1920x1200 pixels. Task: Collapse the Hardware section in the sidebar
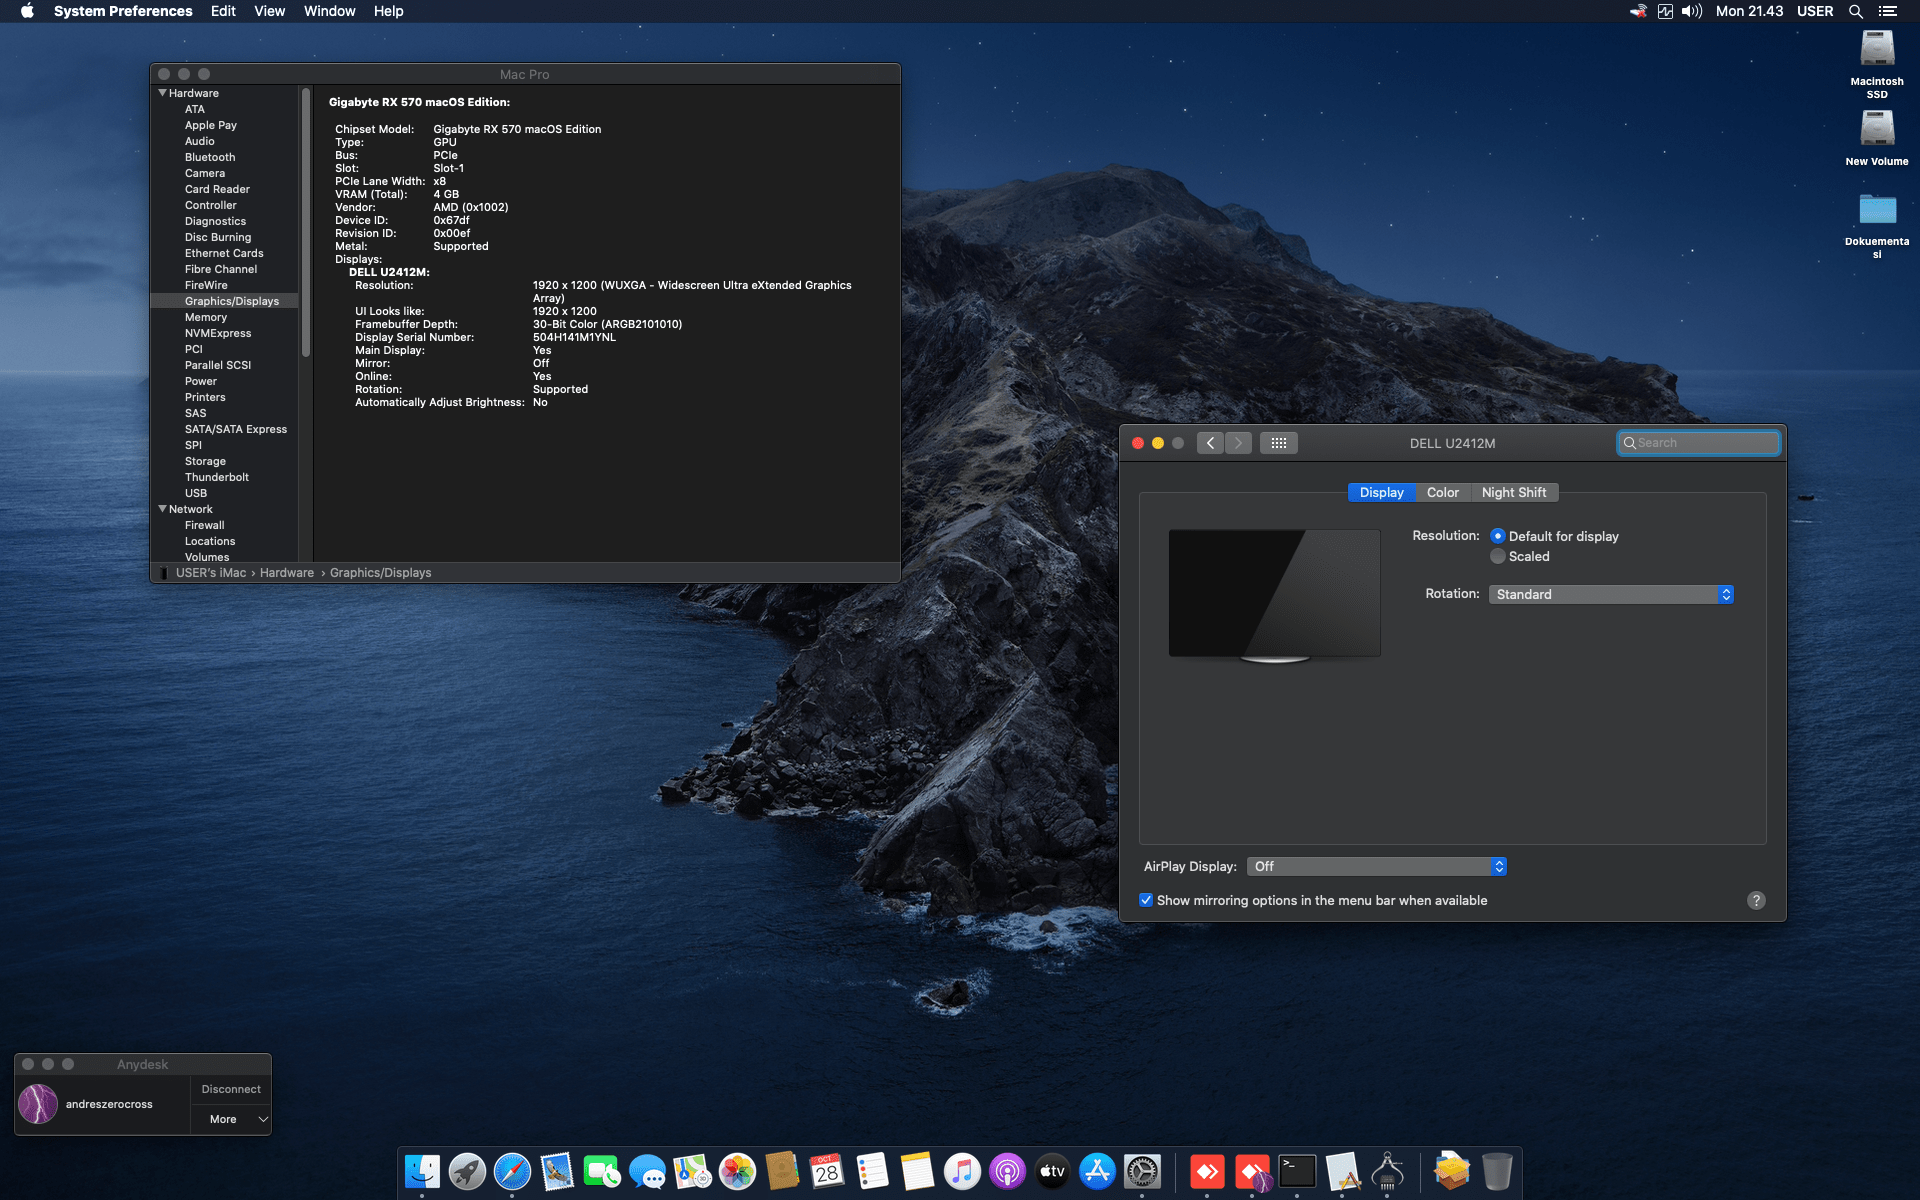pos(163,92)
